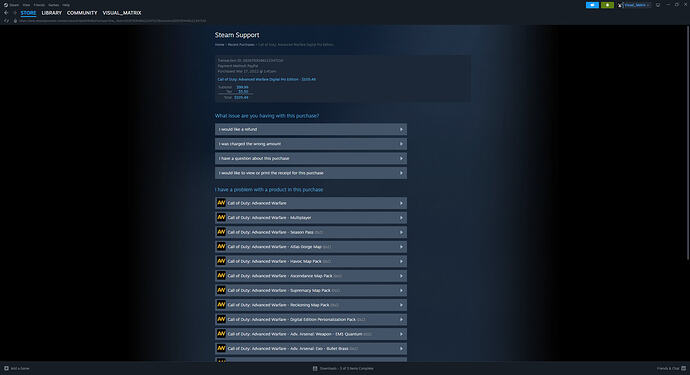Switch to Big Picture mode icon

[x=658, y=5]
